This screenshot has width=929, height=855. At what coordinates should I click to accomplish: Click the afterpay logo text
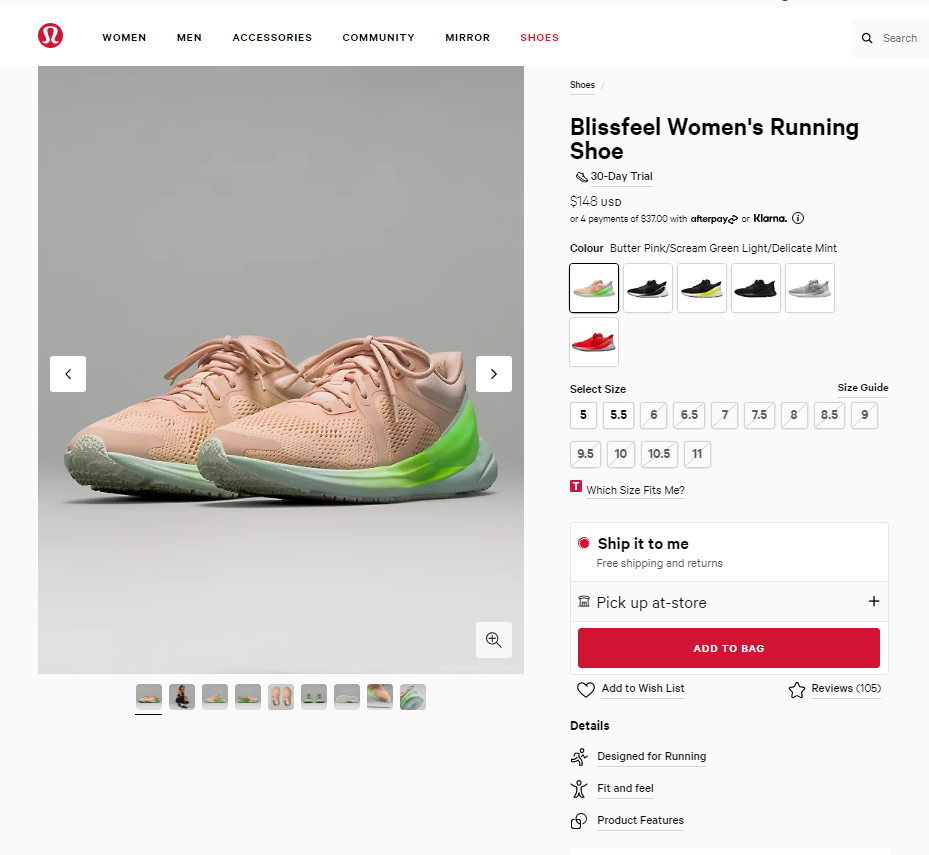pyautogui.click(x=714, y=219)
